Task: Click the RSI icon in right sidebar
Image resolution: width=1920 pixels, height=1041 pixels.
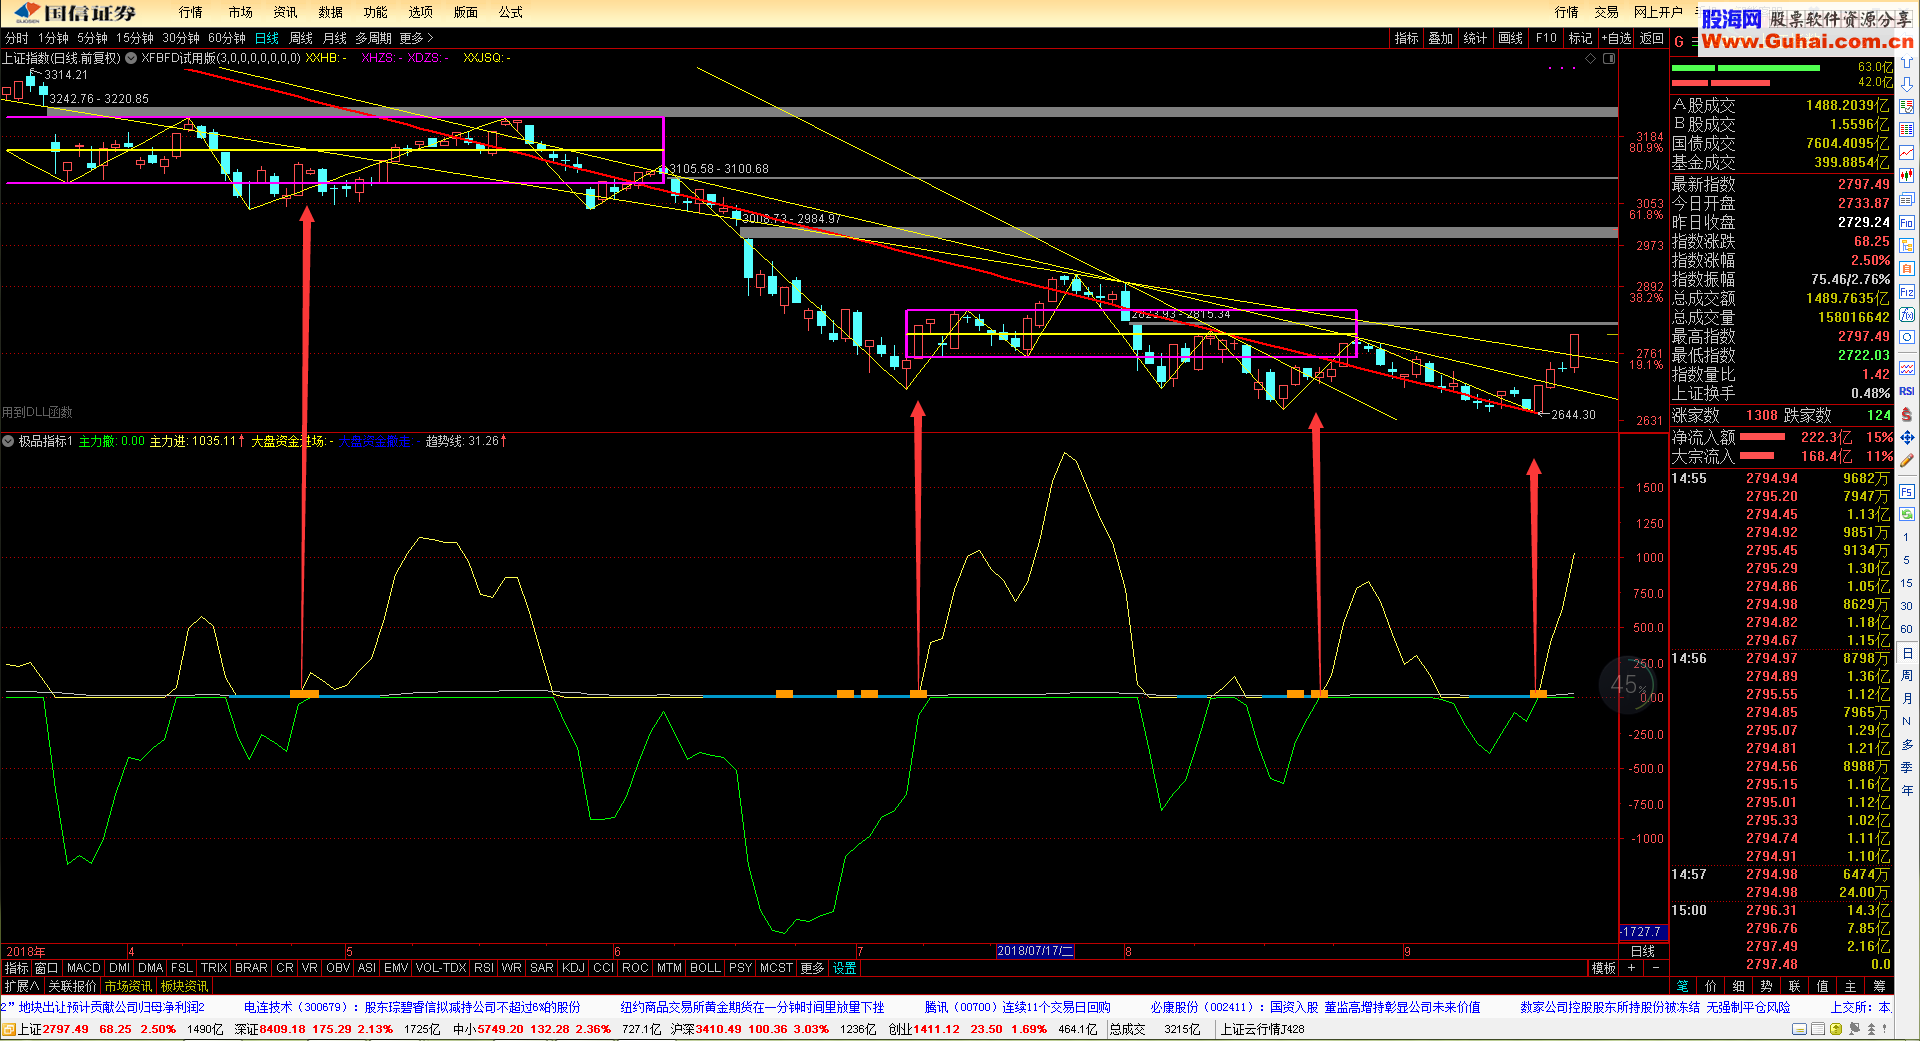Action: tap(1907, 391)
